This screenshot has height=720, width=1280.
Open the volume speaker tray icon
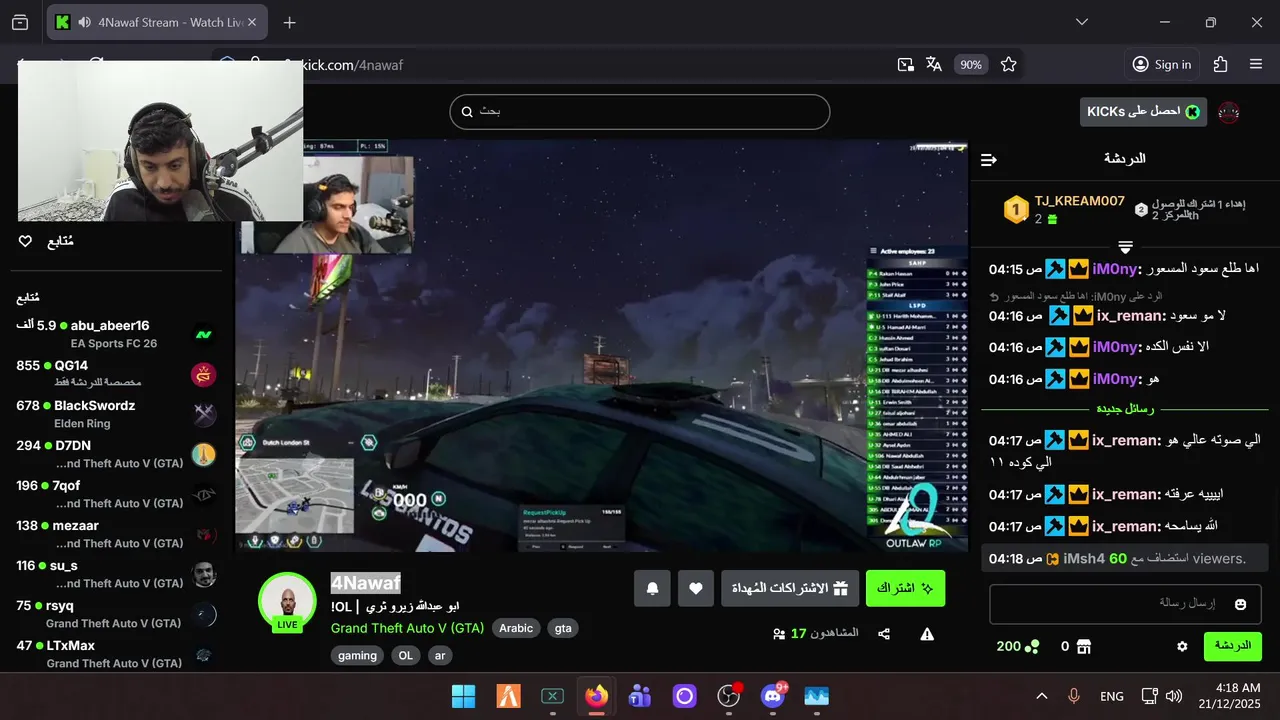click(1174, 696)
